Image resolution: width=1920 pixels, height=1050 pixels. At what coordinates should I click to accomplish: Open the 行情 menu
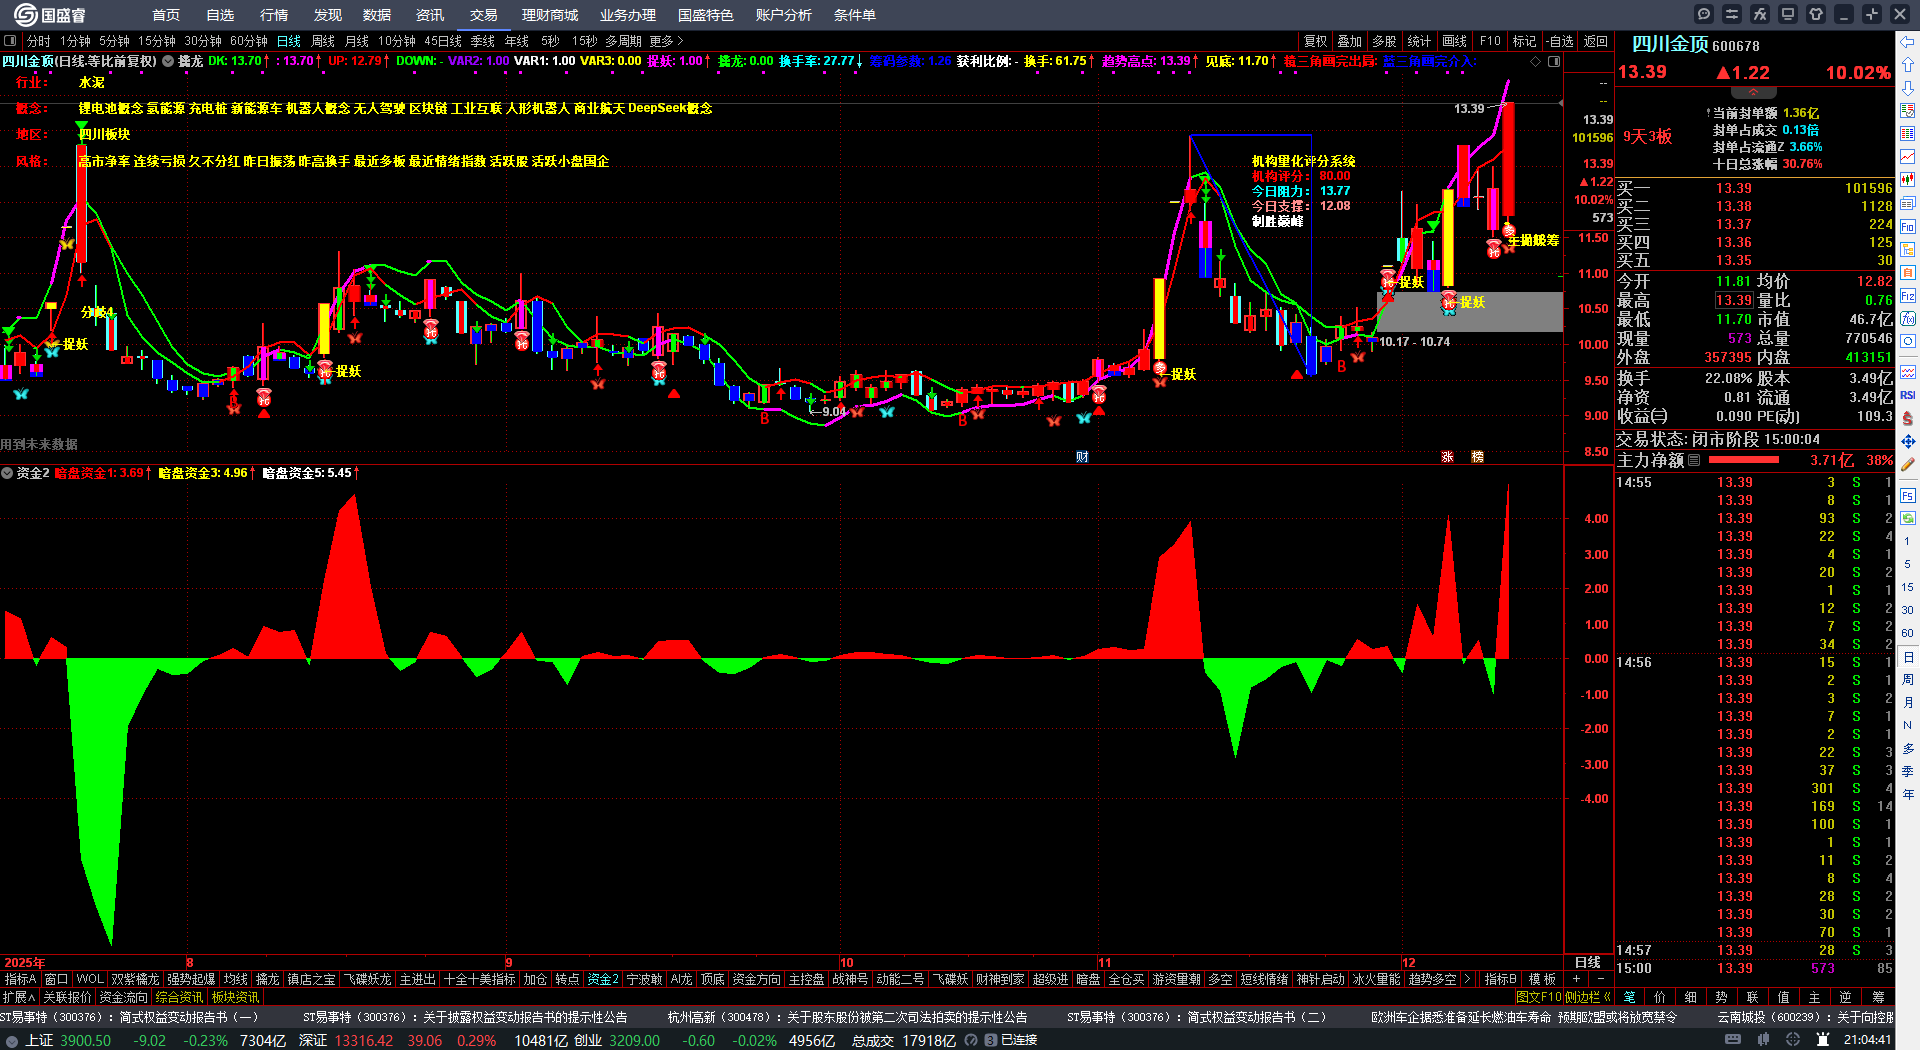click(x=274, y=15)
